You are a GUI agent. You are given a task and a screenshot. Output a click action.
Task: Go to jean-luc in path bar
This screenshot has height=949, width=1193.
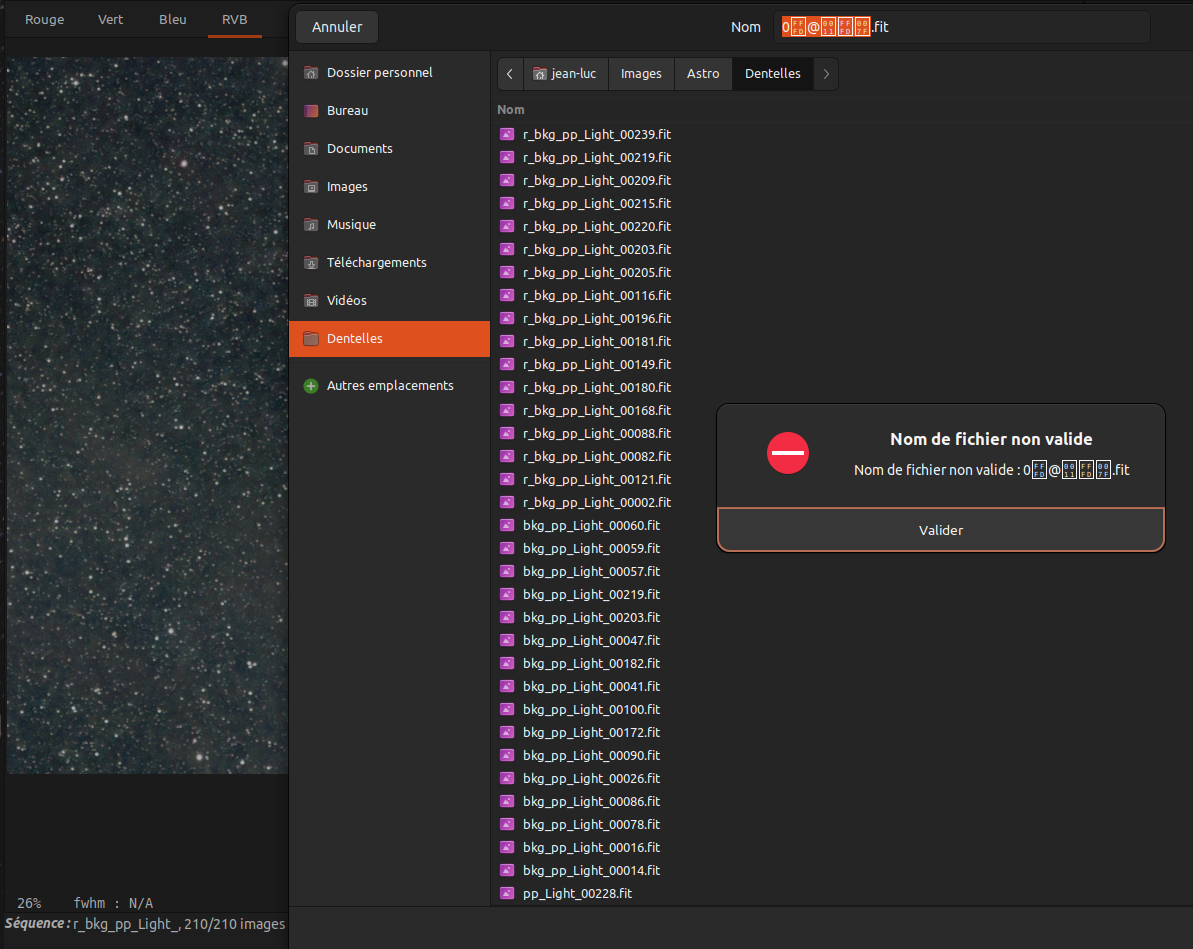pyautogui.click(x=565, y=74)
